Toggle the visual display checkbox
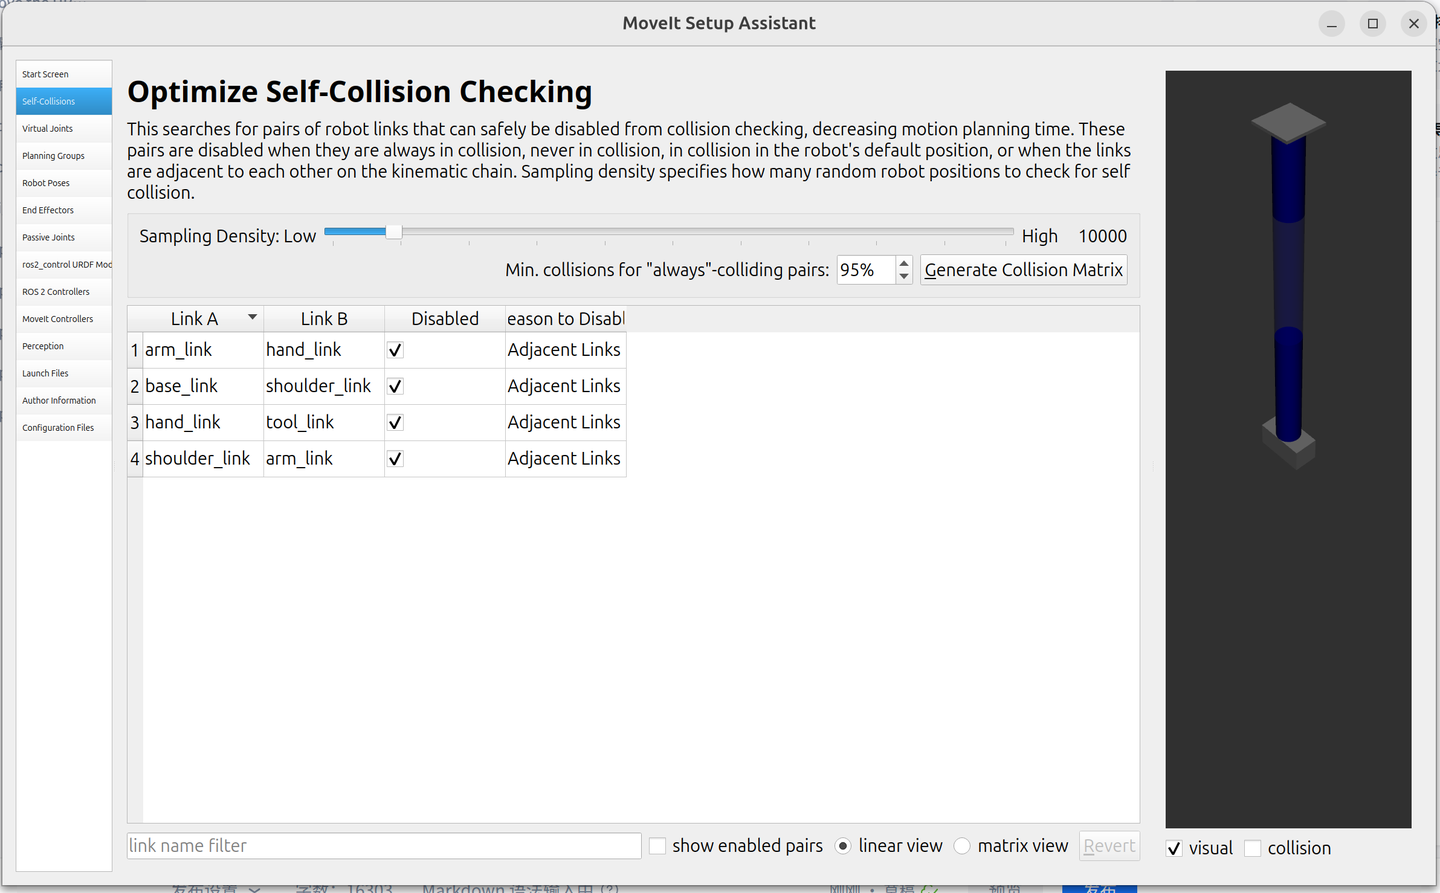The width and height of the screenshot is (1440, 893). click(1174, 848)
